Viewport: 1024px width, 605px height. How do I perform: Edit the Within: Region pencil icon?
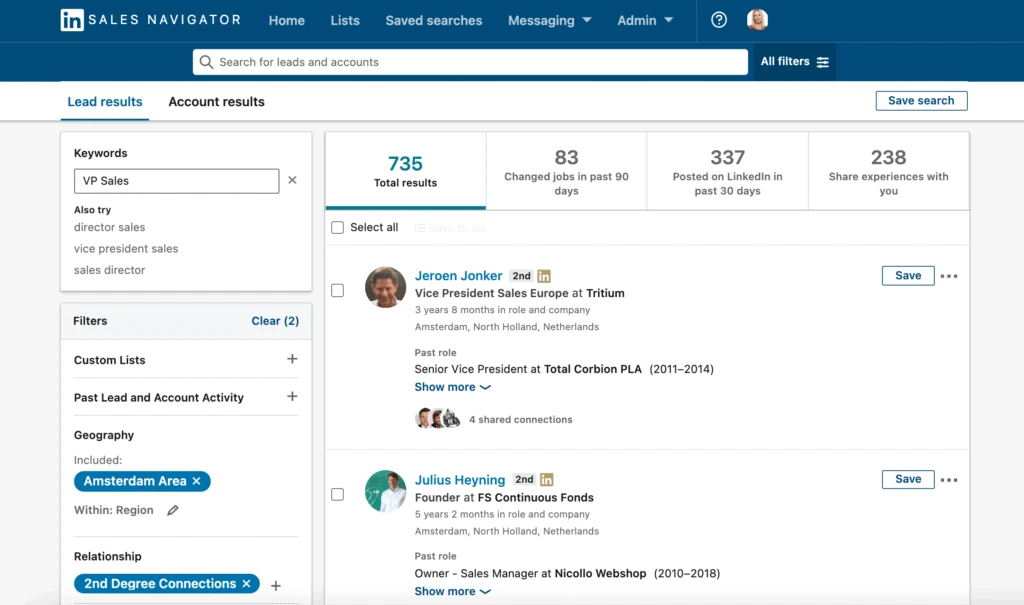pyautogui.click(x=172, y=510)
